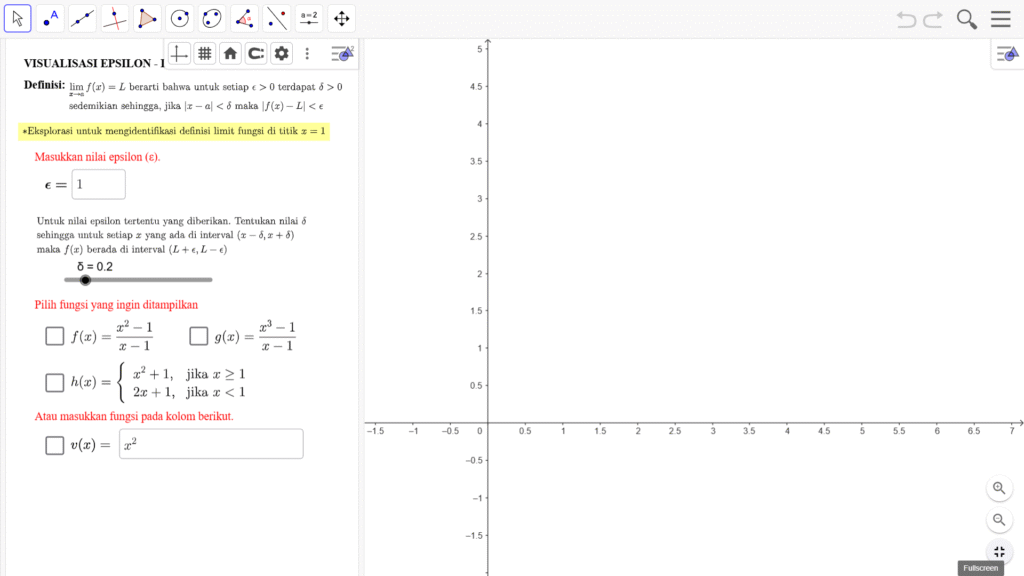This screenshot has height=576, width=1024.
Task: Select the Perpendicular Line tool
Action: tap(116, 18)
